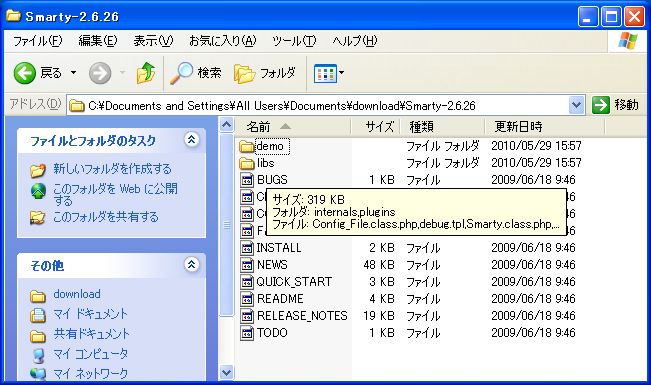Open the お気に入り(A) menu

[223, 41]
